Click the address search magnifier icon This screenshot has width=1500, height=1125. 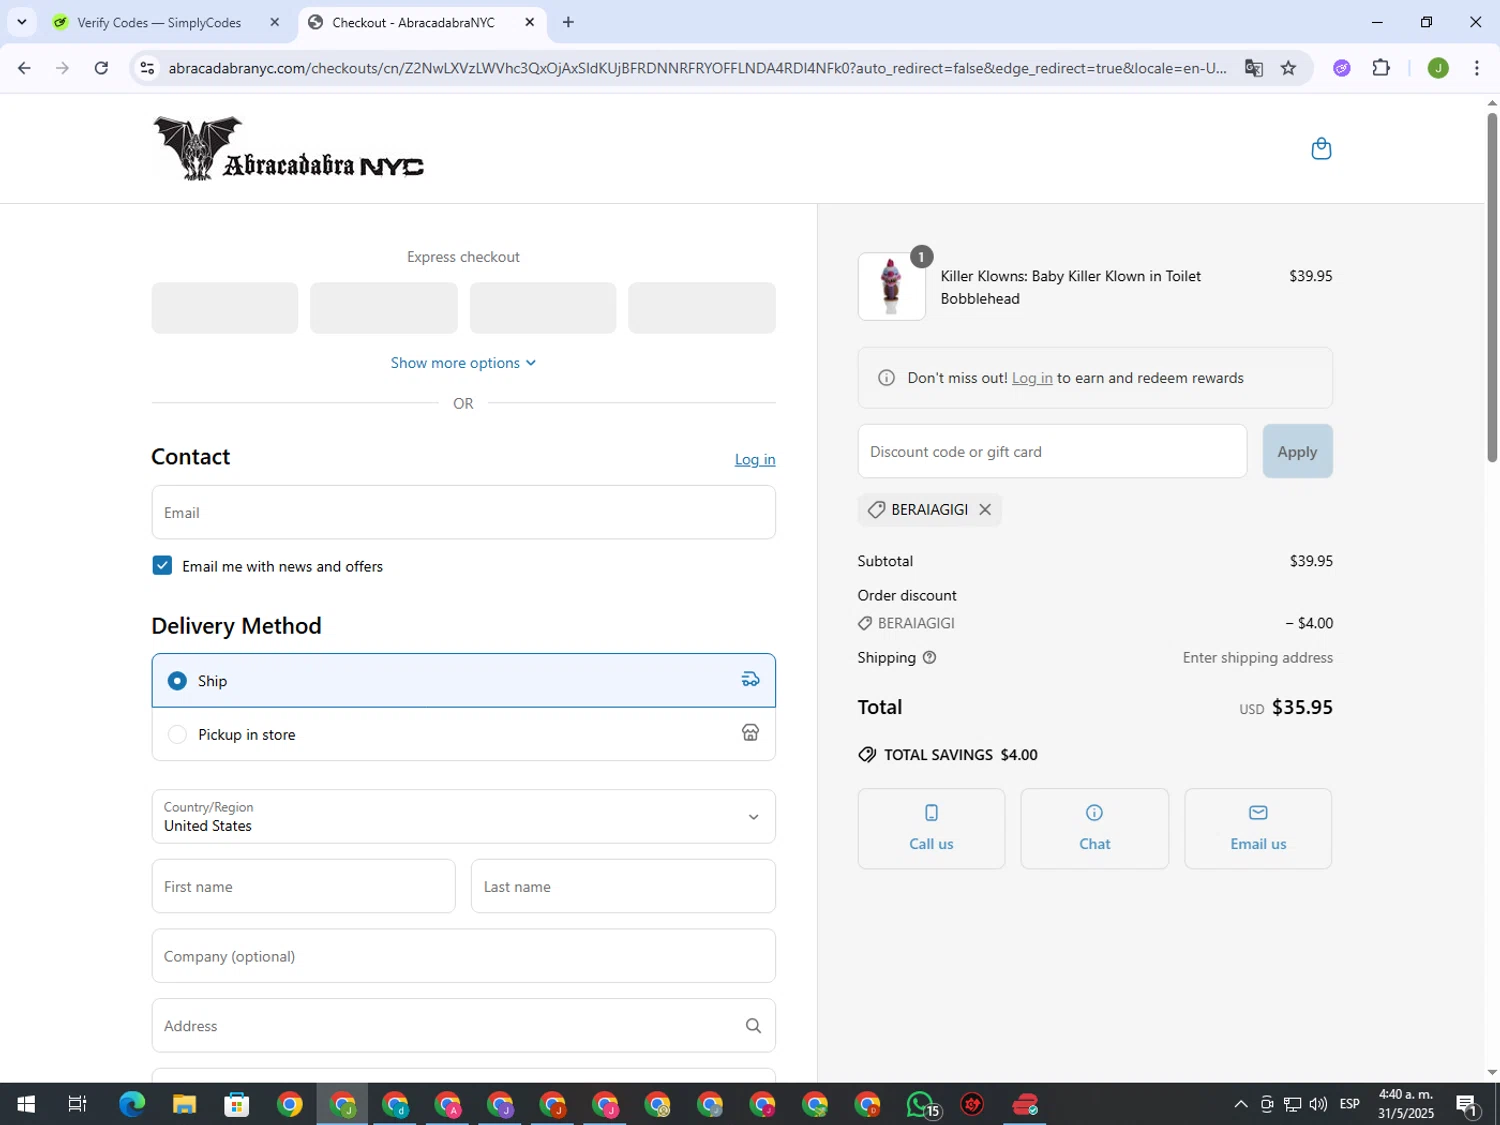[753, 1026]
